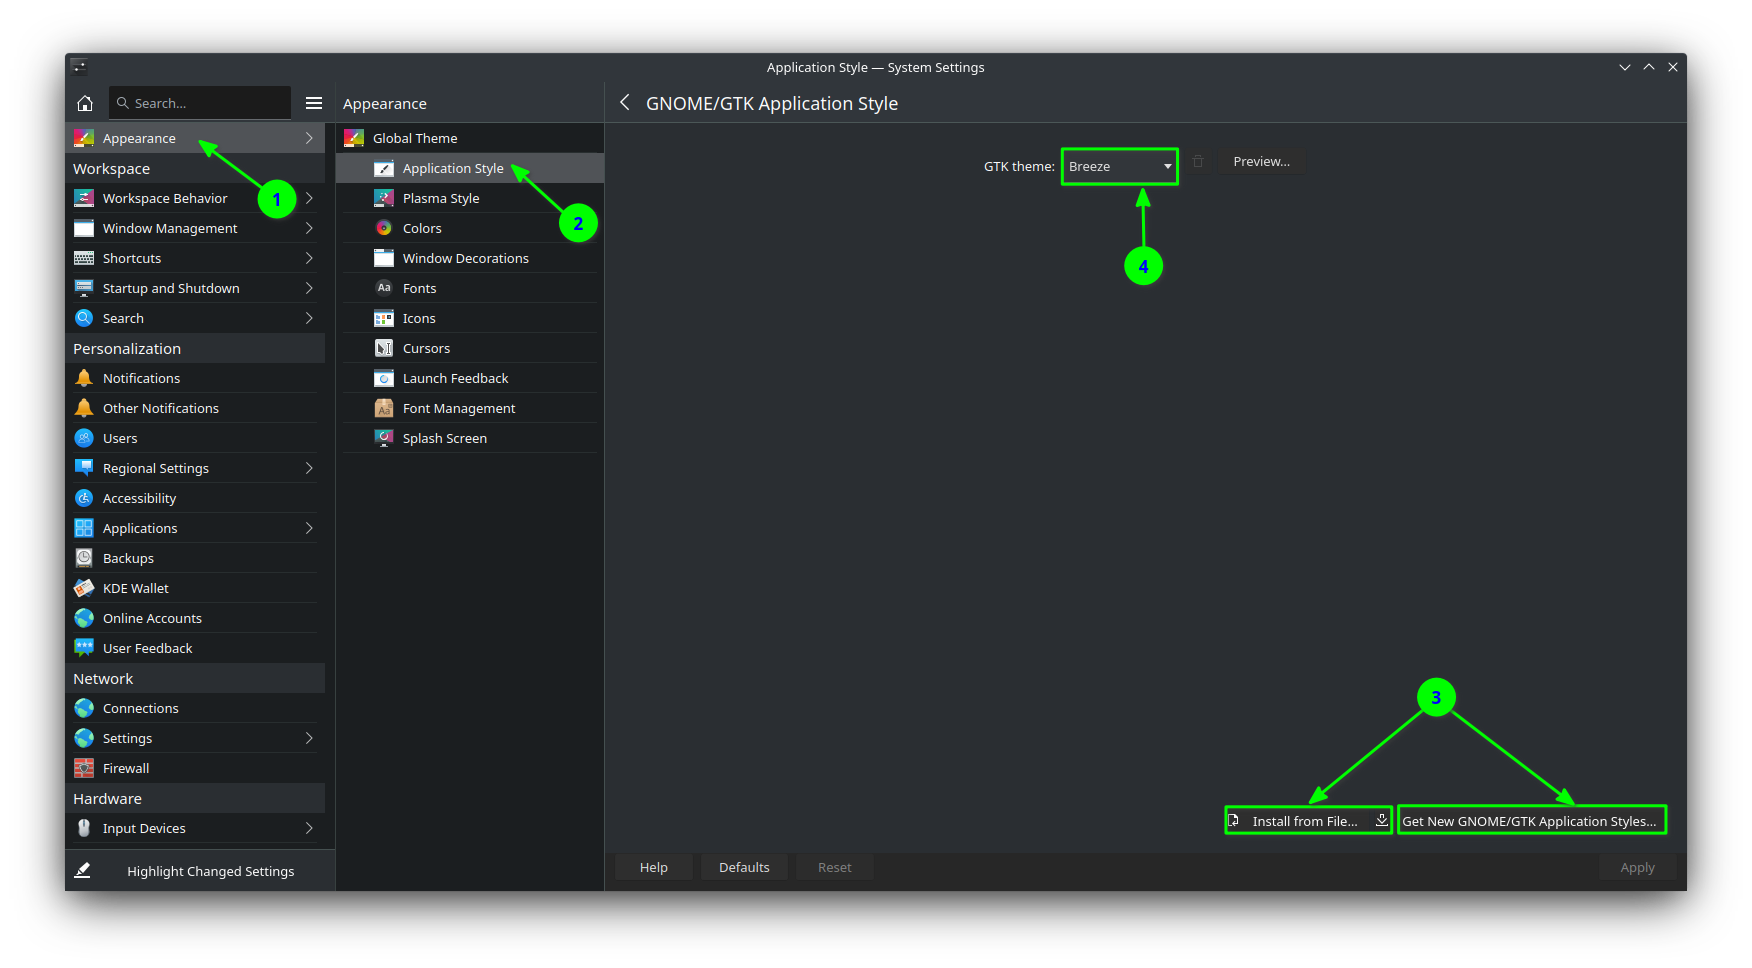Expand the Regional Settings chevron

coord(309,468)
